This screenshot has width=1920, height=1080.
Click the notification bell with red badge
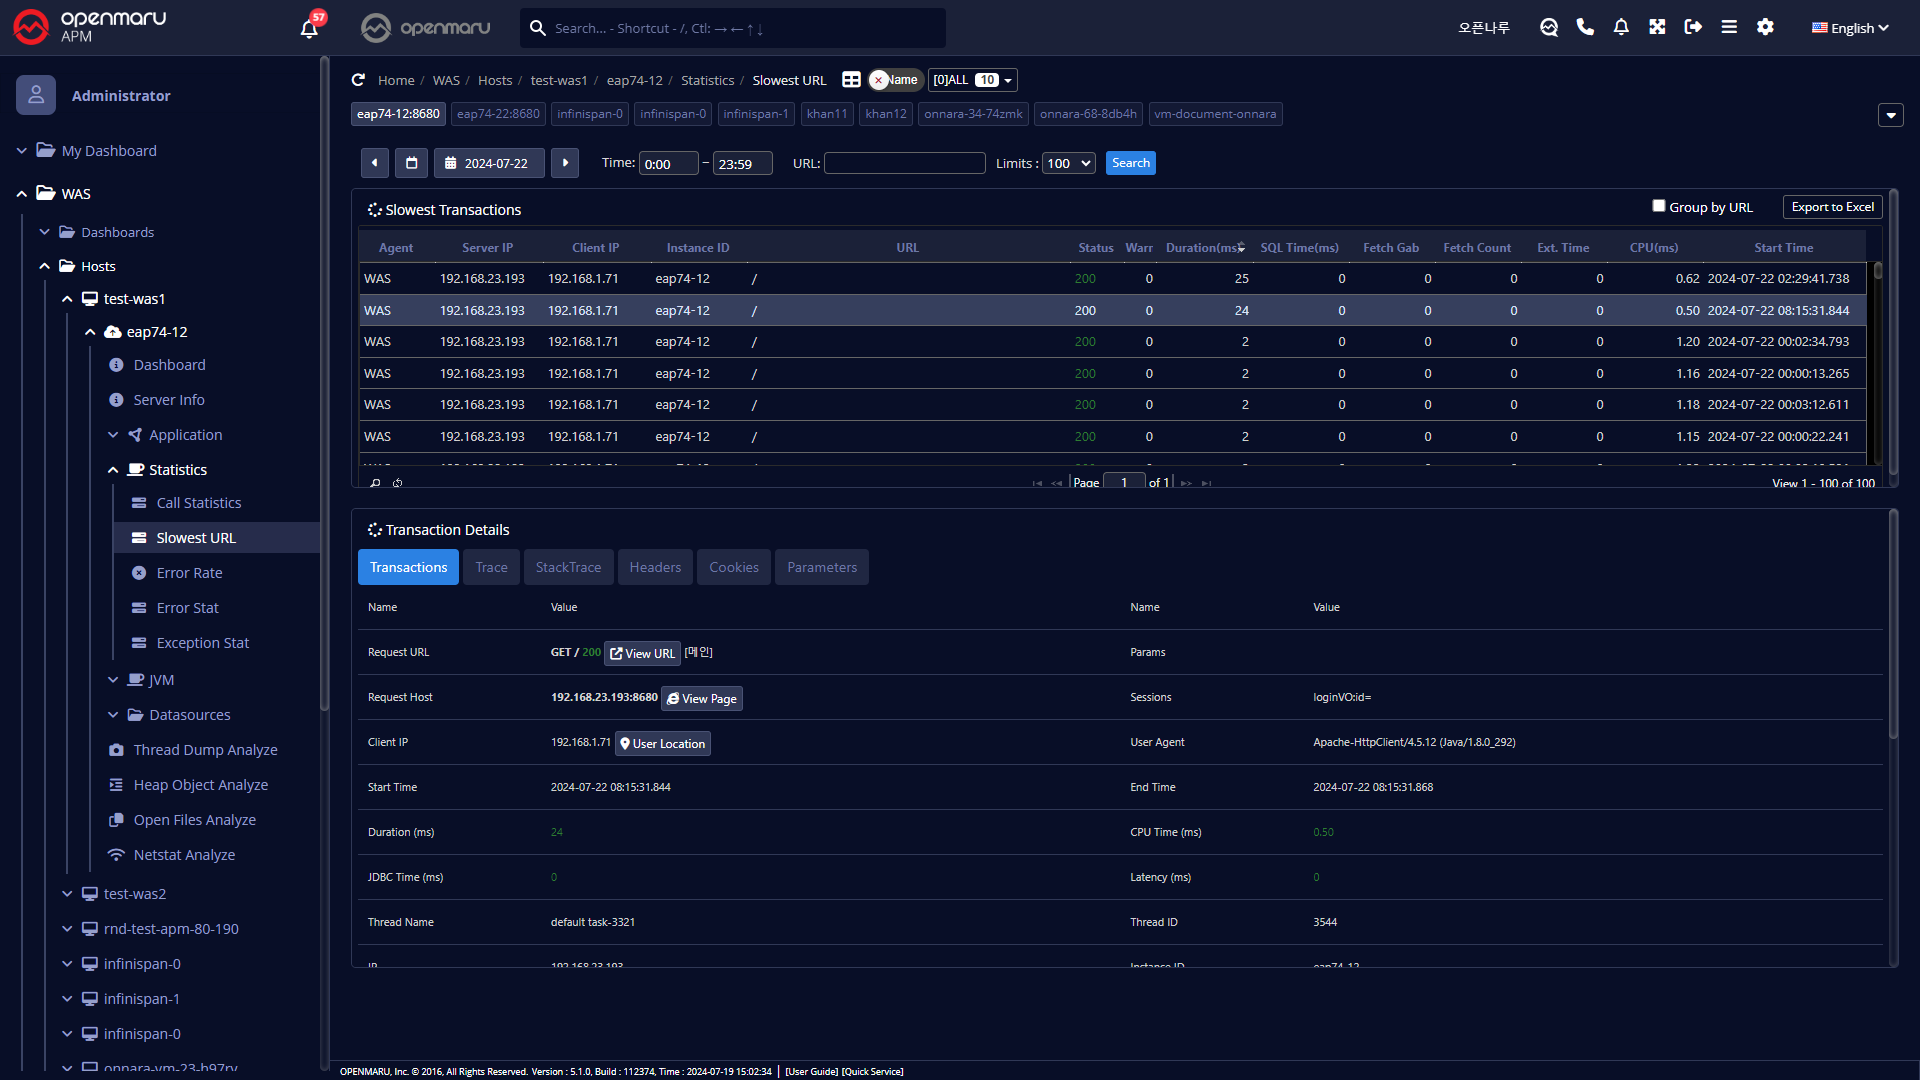pyautogui.click(x=309, y=27)
